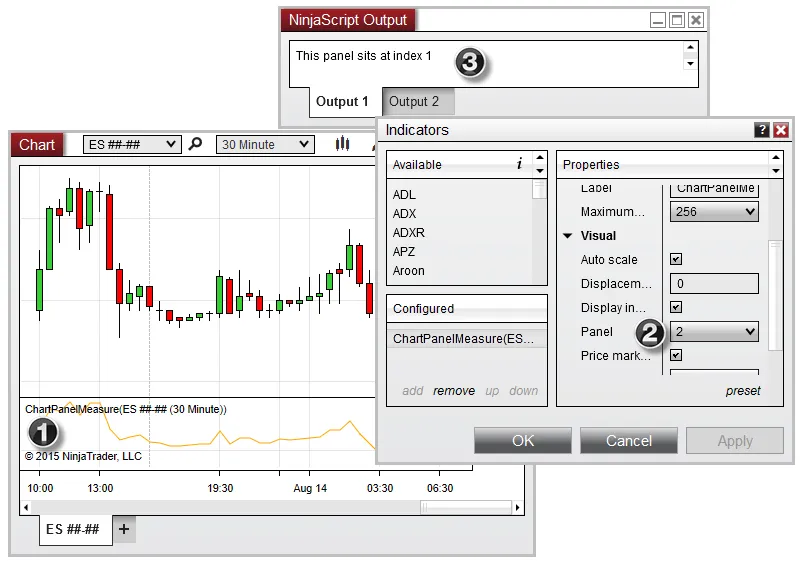Click down arrow beside Available list header
The width and height of the screenshot is (804, 565).
click(540, 171)
